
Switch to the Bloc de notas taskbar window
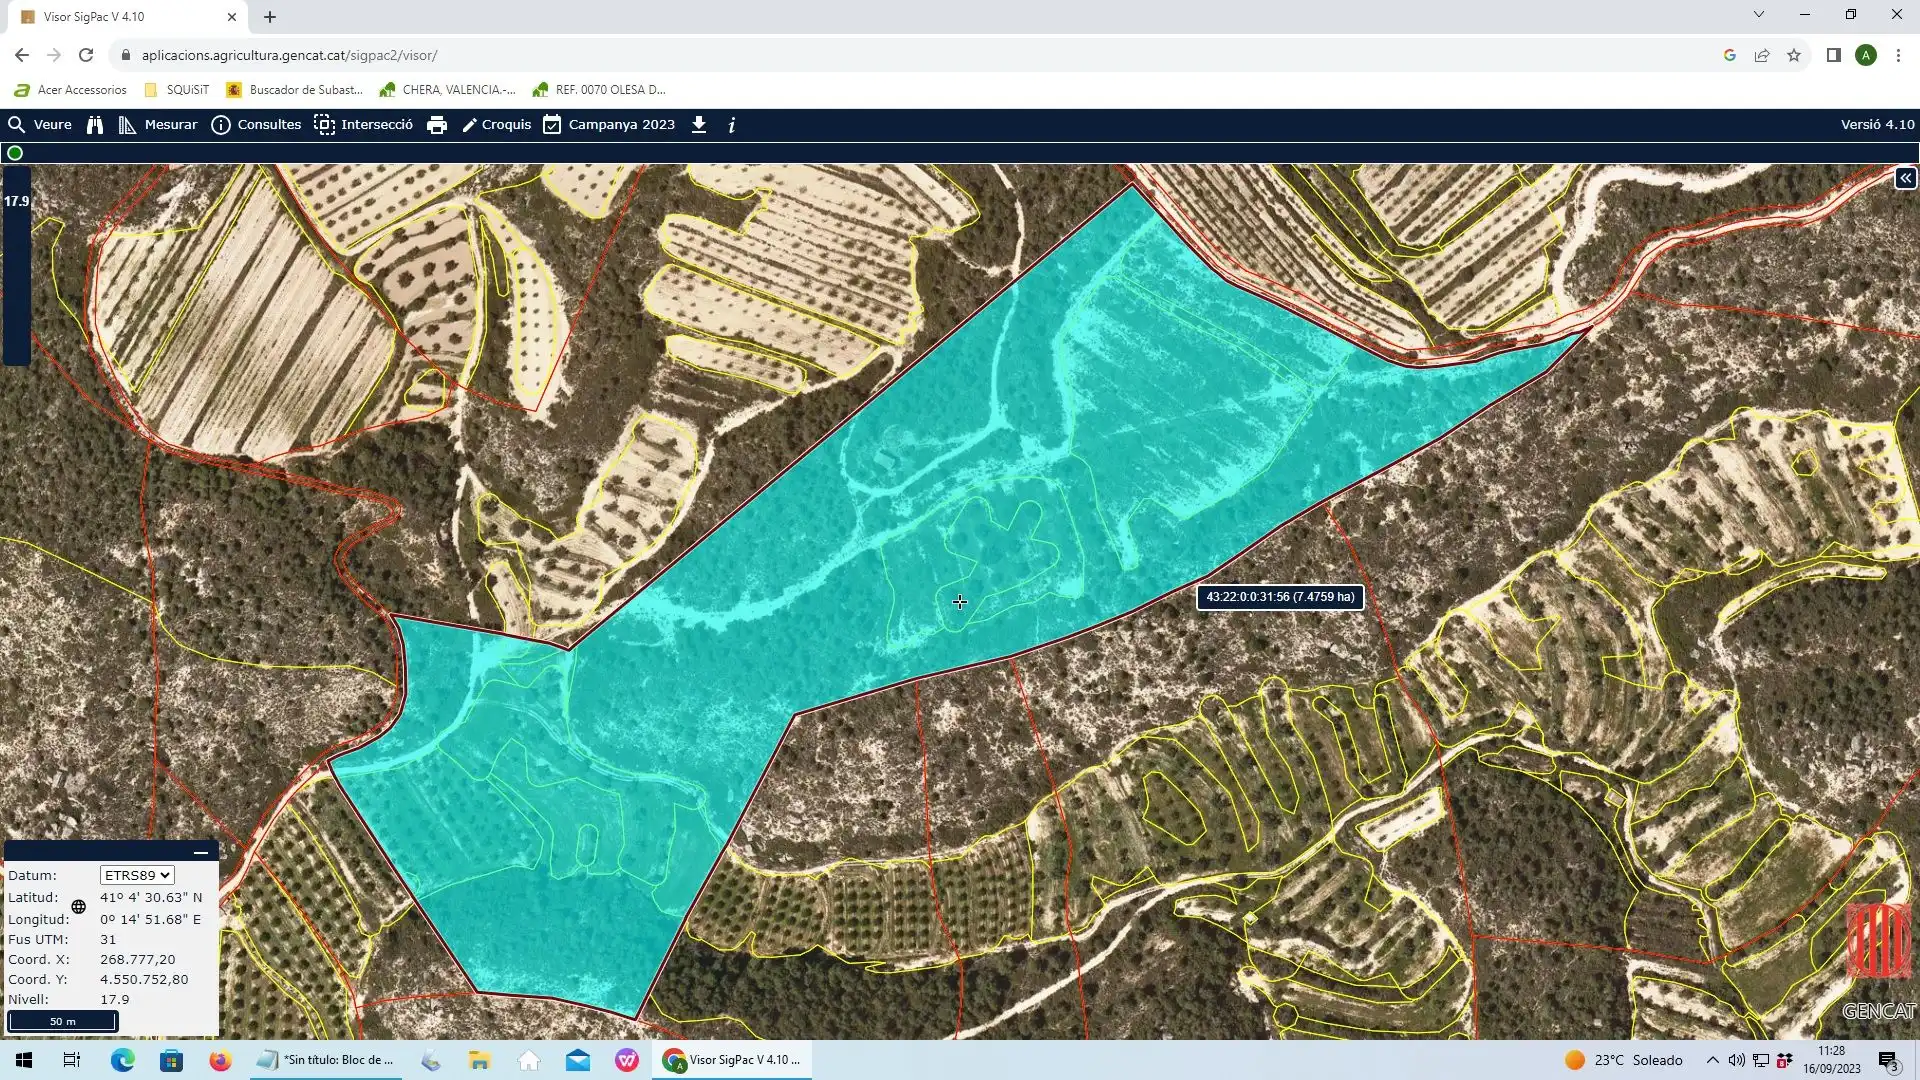click(326, 1060)
